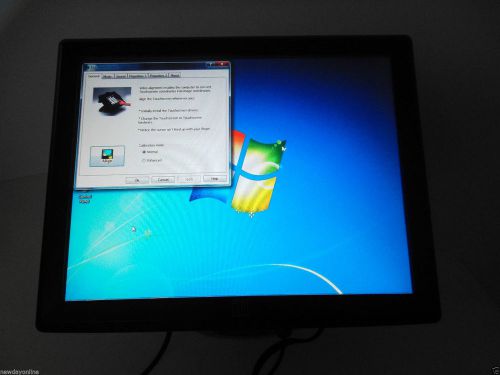
Task: Close the touchscreen properties dialog
Action: click(x=223, y=63)
